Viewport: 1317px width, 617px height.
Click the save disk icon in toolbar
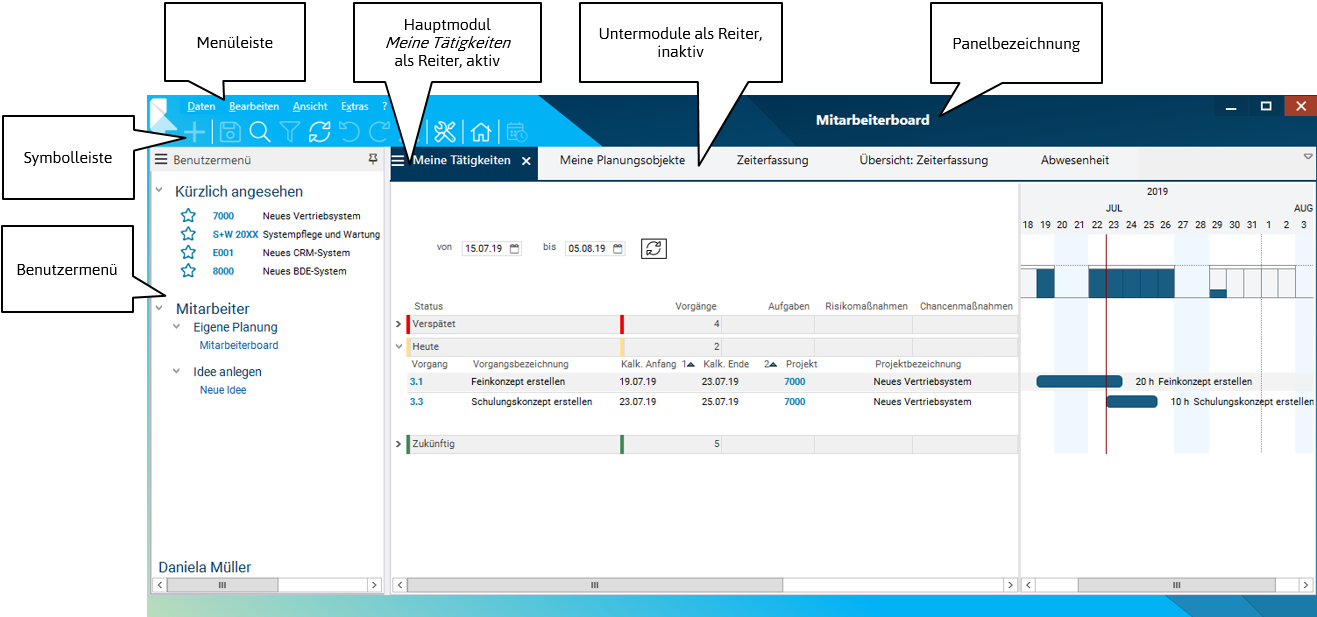tap(230, 131)
